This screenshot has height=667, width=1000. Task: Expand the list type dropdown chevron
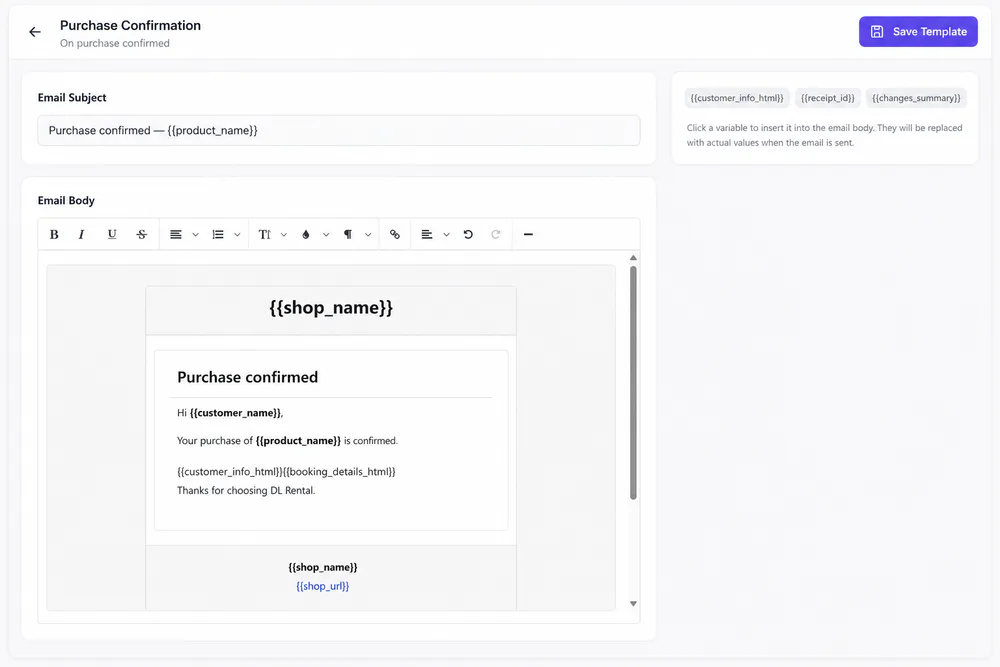pyautogui.click(x=237, y=235)
